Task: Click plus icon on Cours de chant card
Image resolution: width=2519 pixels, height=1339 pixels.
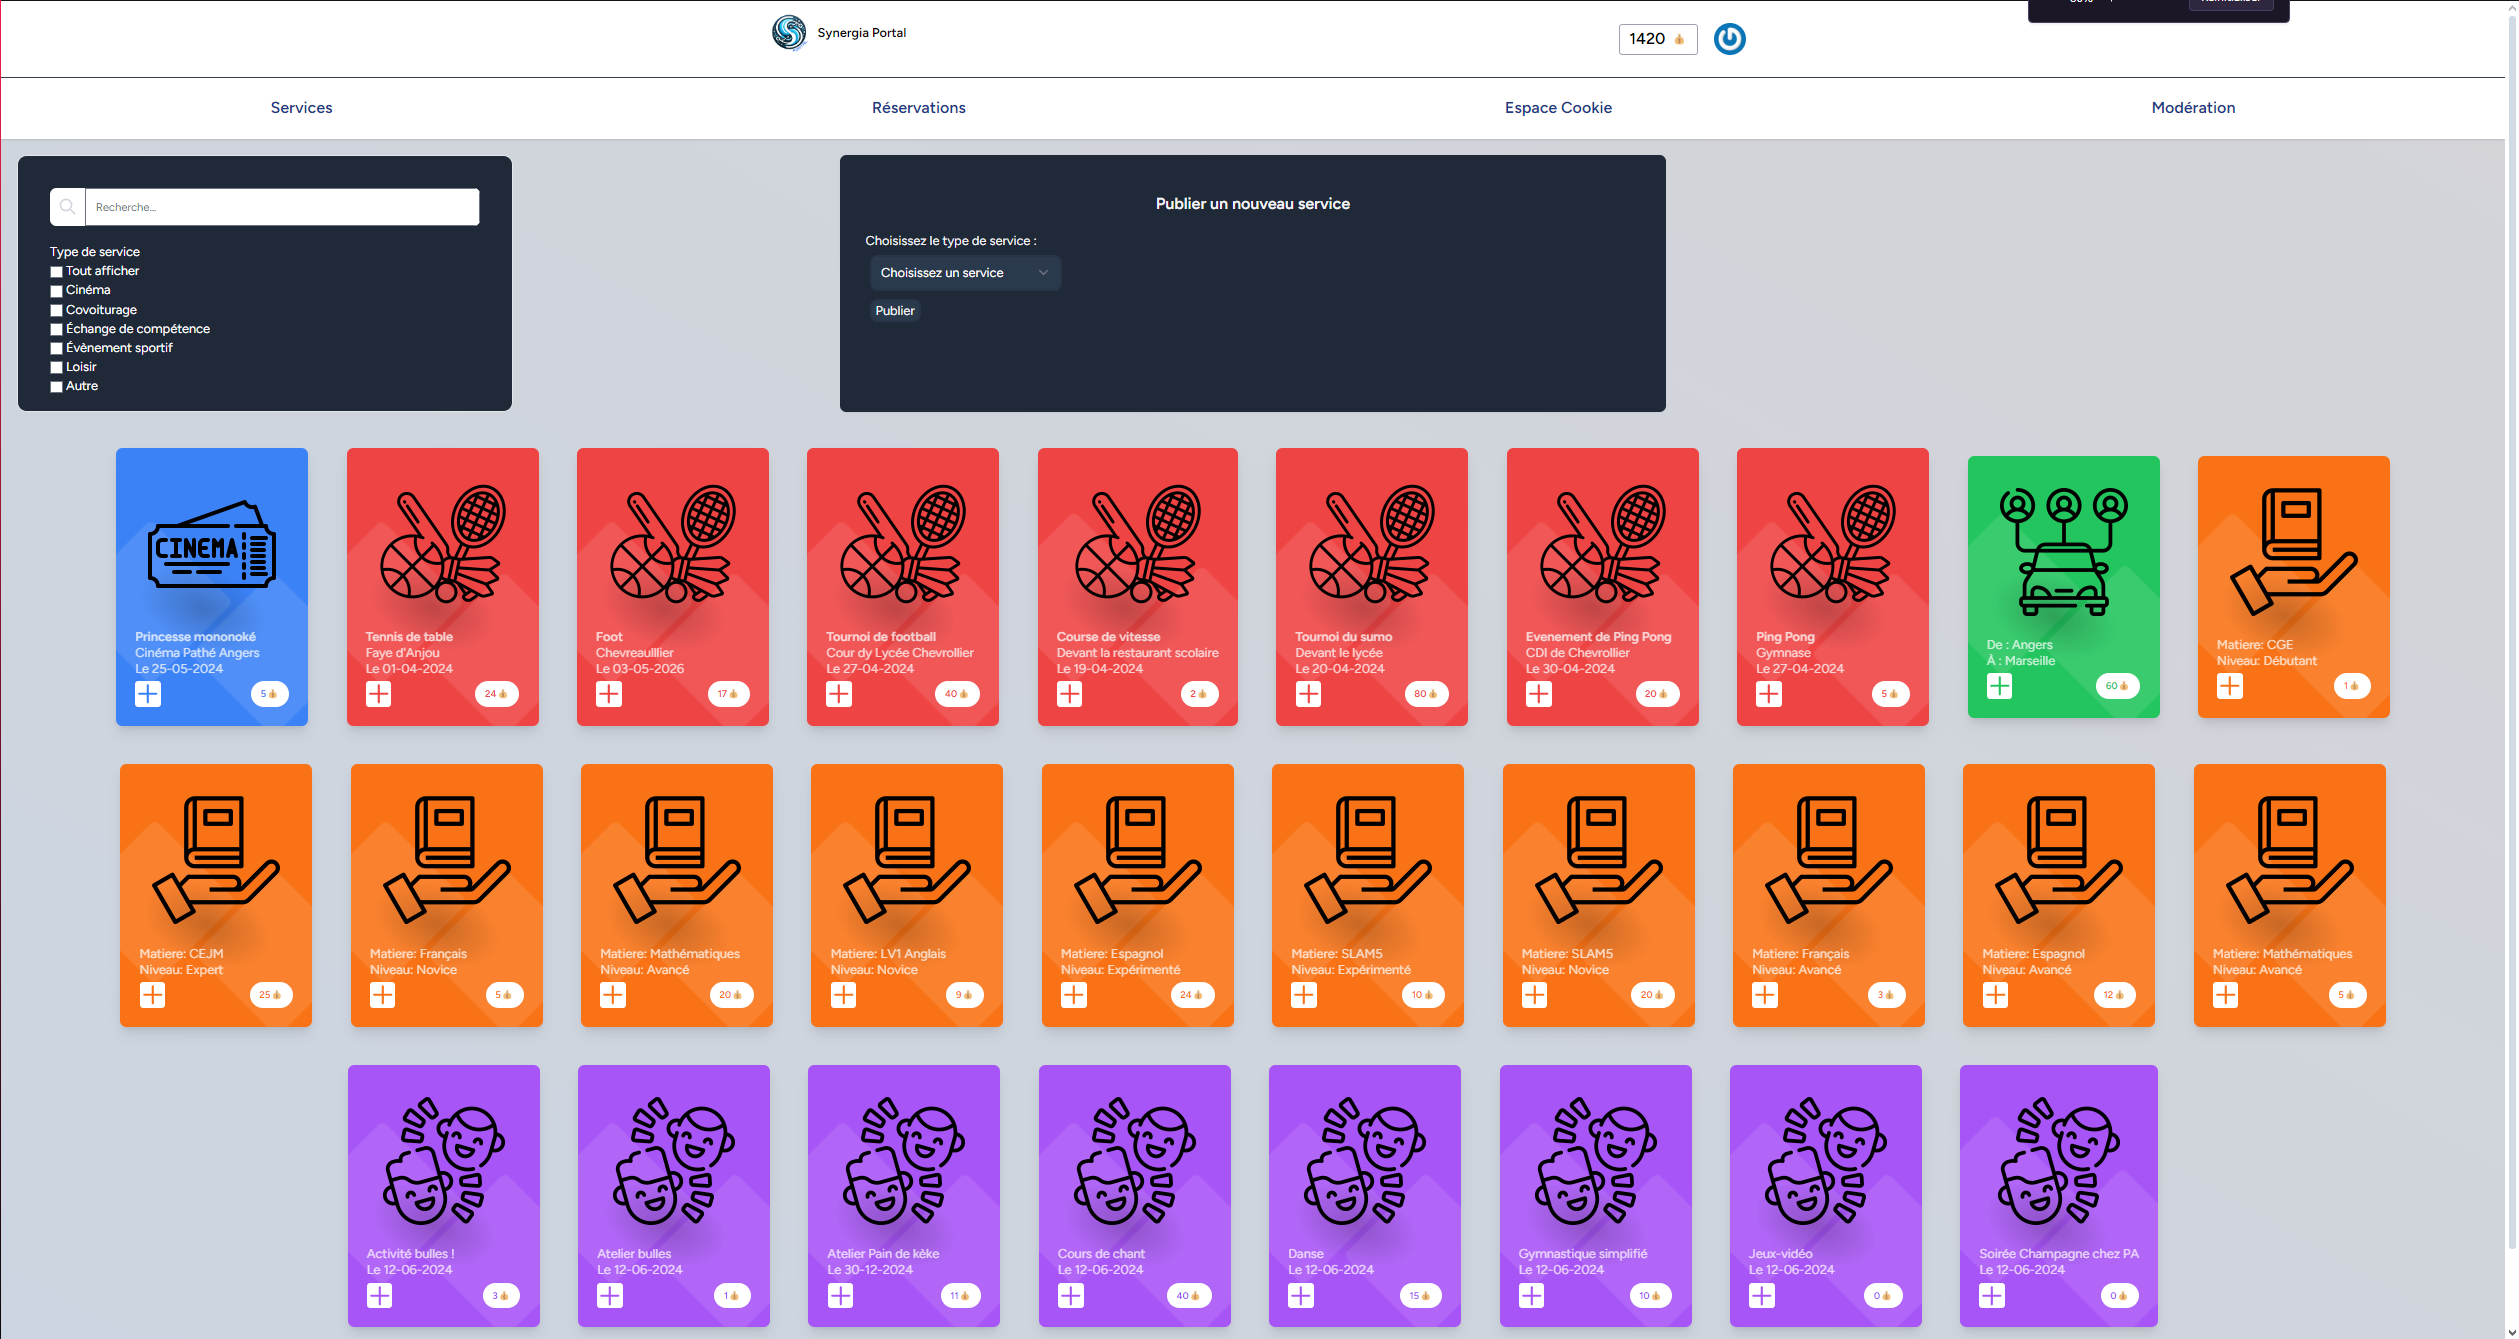Action: click(1071, 1295)
